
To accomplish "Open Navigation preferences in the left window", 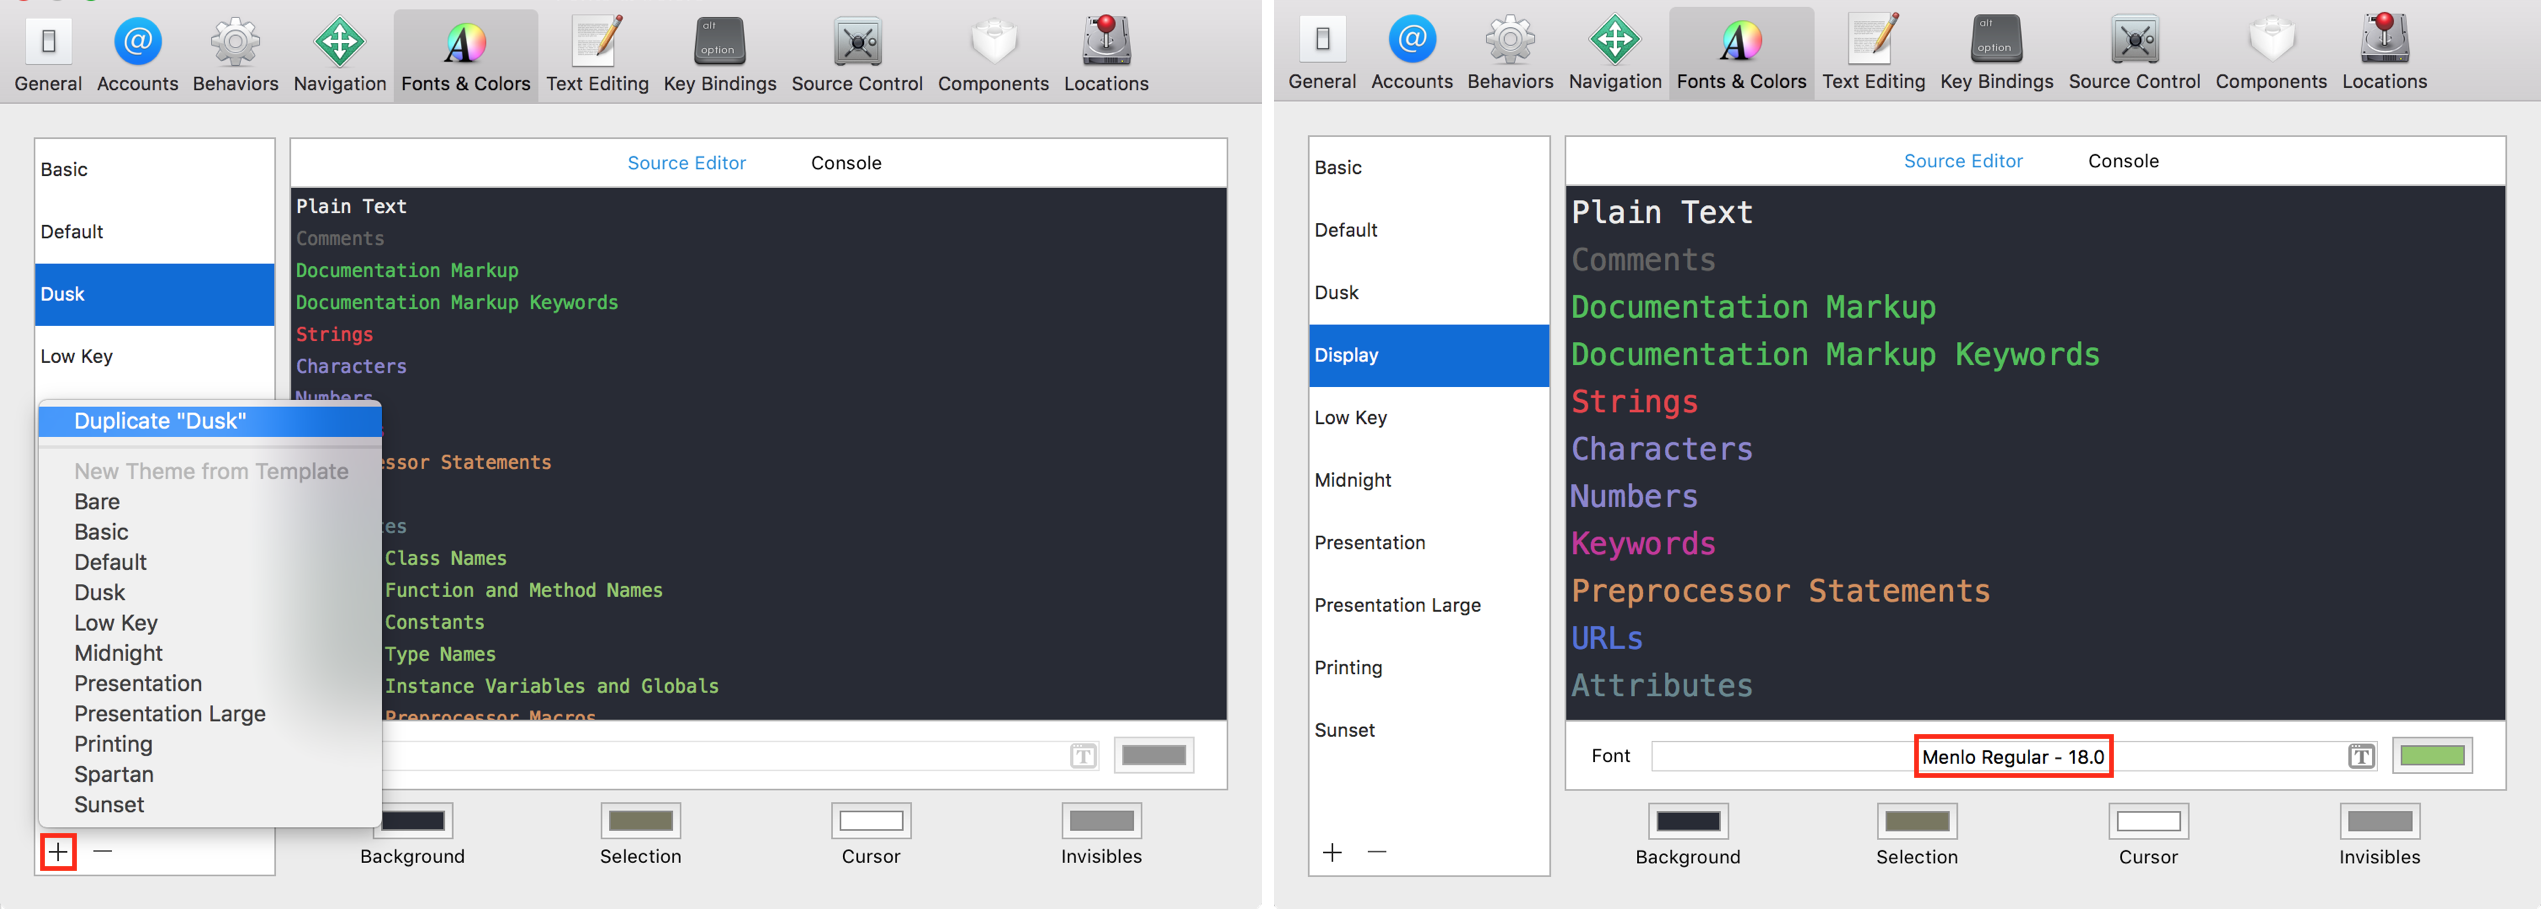I will pos(339,56).
